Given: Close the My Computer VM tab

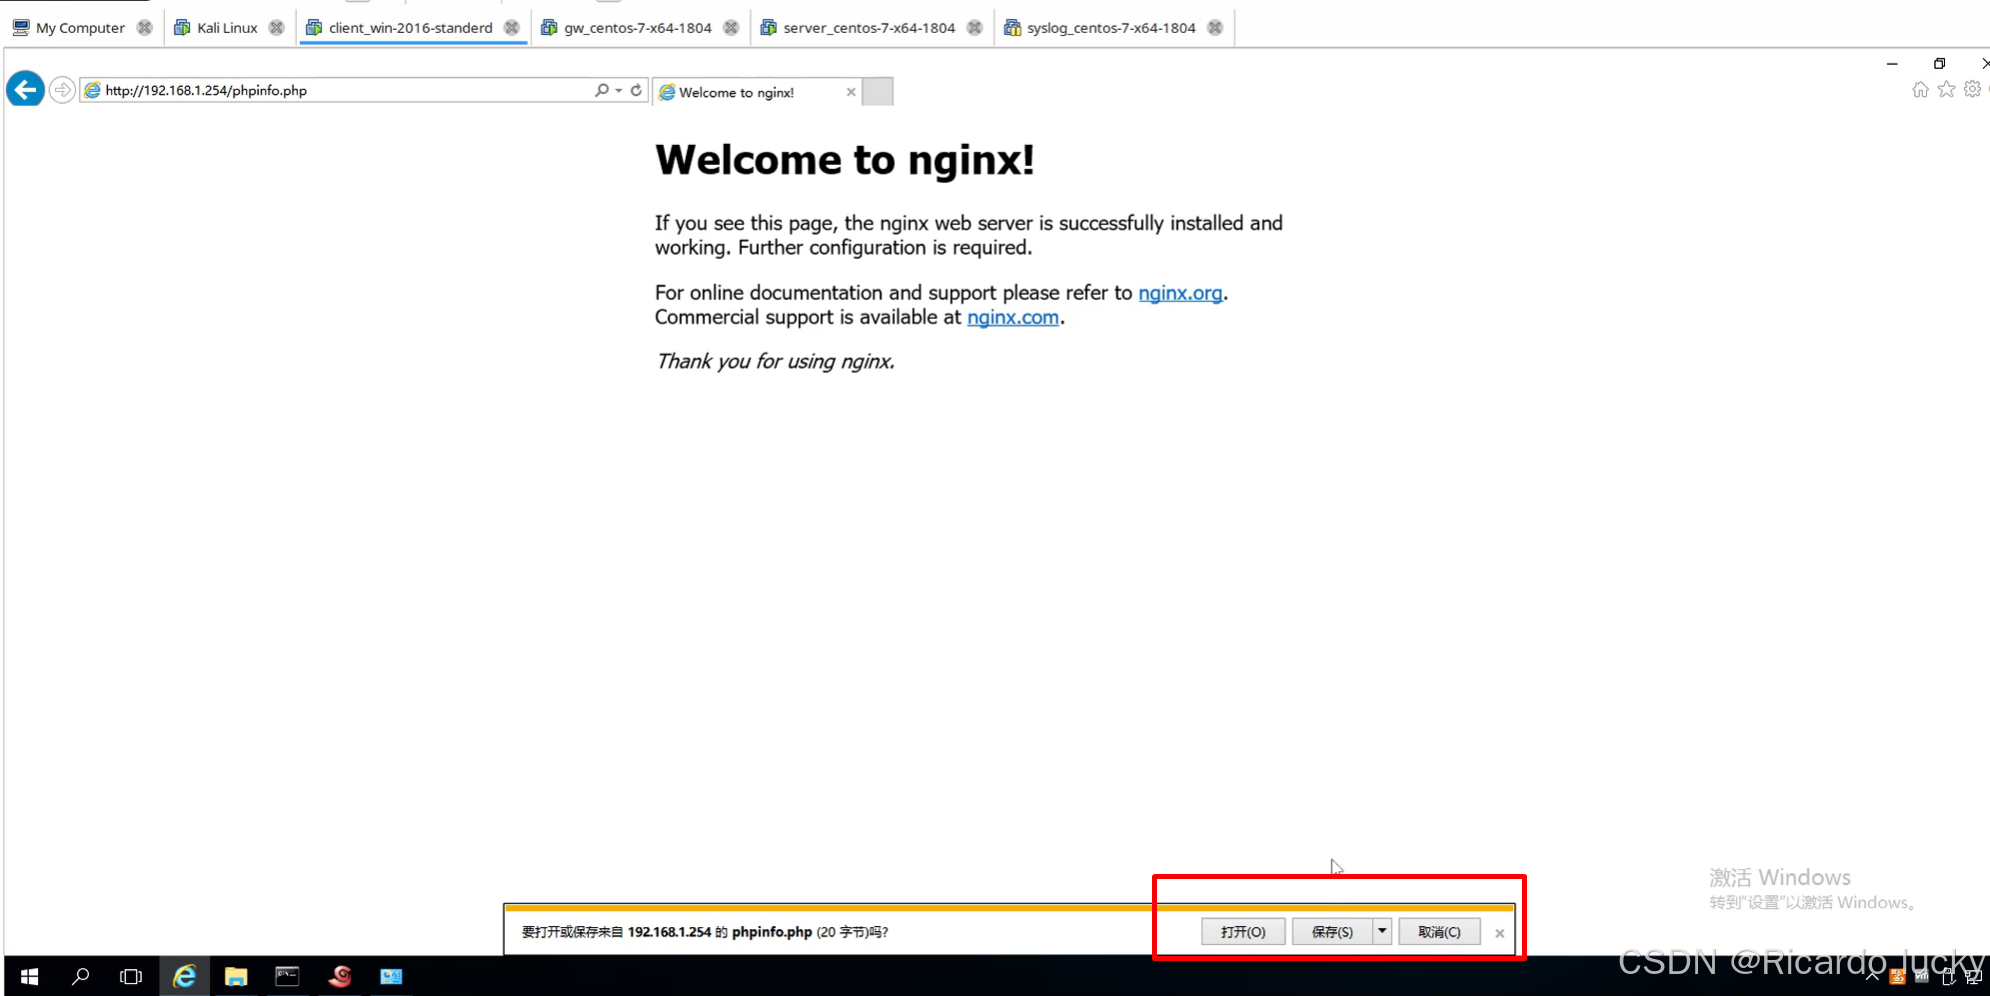Looking at the screenshot, I should [145, 28].
